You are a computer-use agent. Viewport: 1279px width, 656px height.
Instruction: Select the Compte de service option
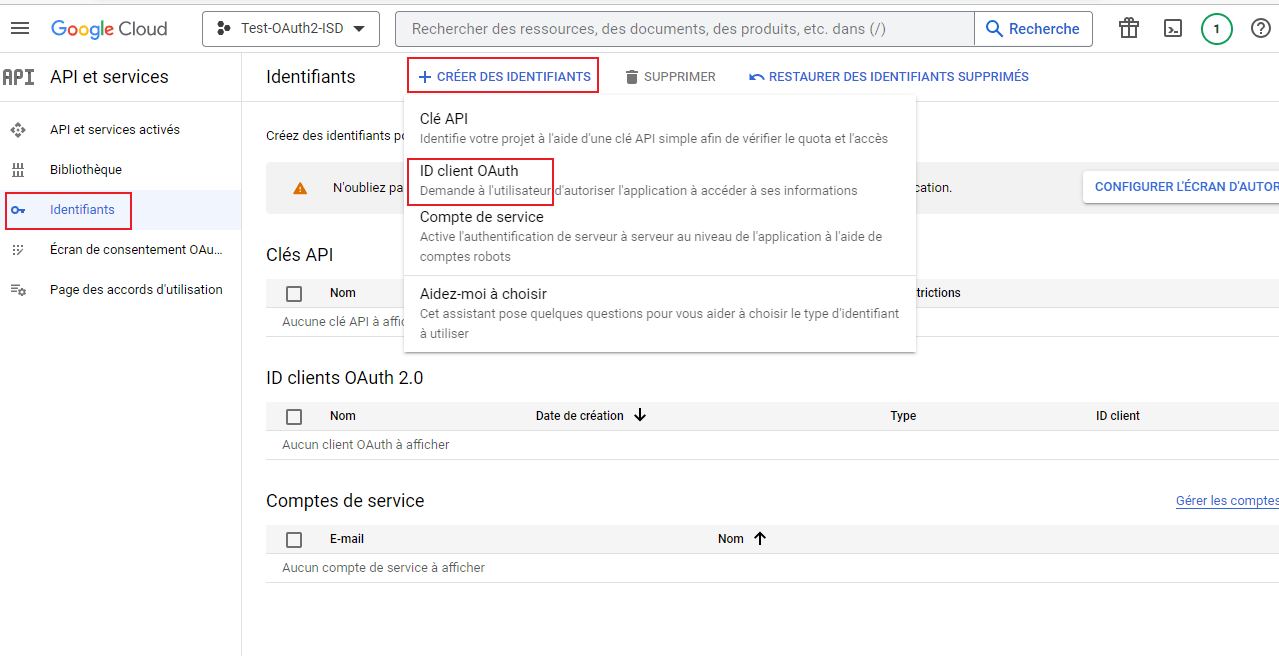coord(482,217)
